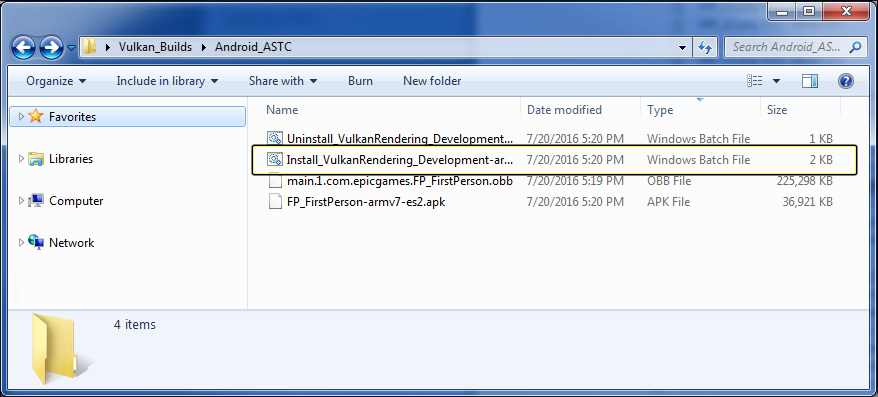Screen dimensions: 878x397
Task: Click the Back navigation arrow
Action: click(x=23, y=47)
